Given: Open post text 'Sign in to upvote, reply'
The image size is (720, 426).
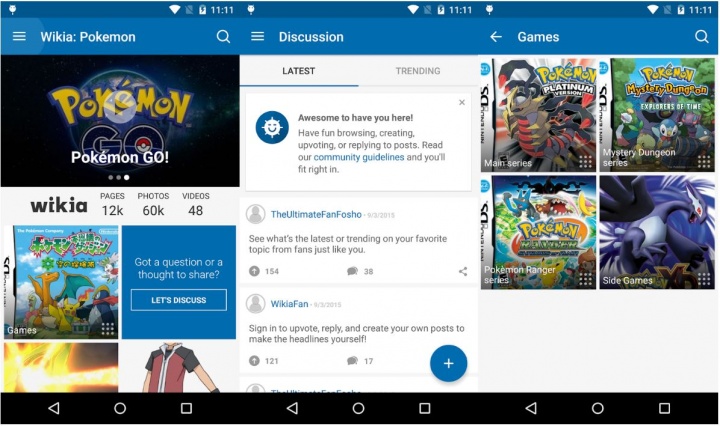Looking at the screenshot, I should [x=356, y=334].
